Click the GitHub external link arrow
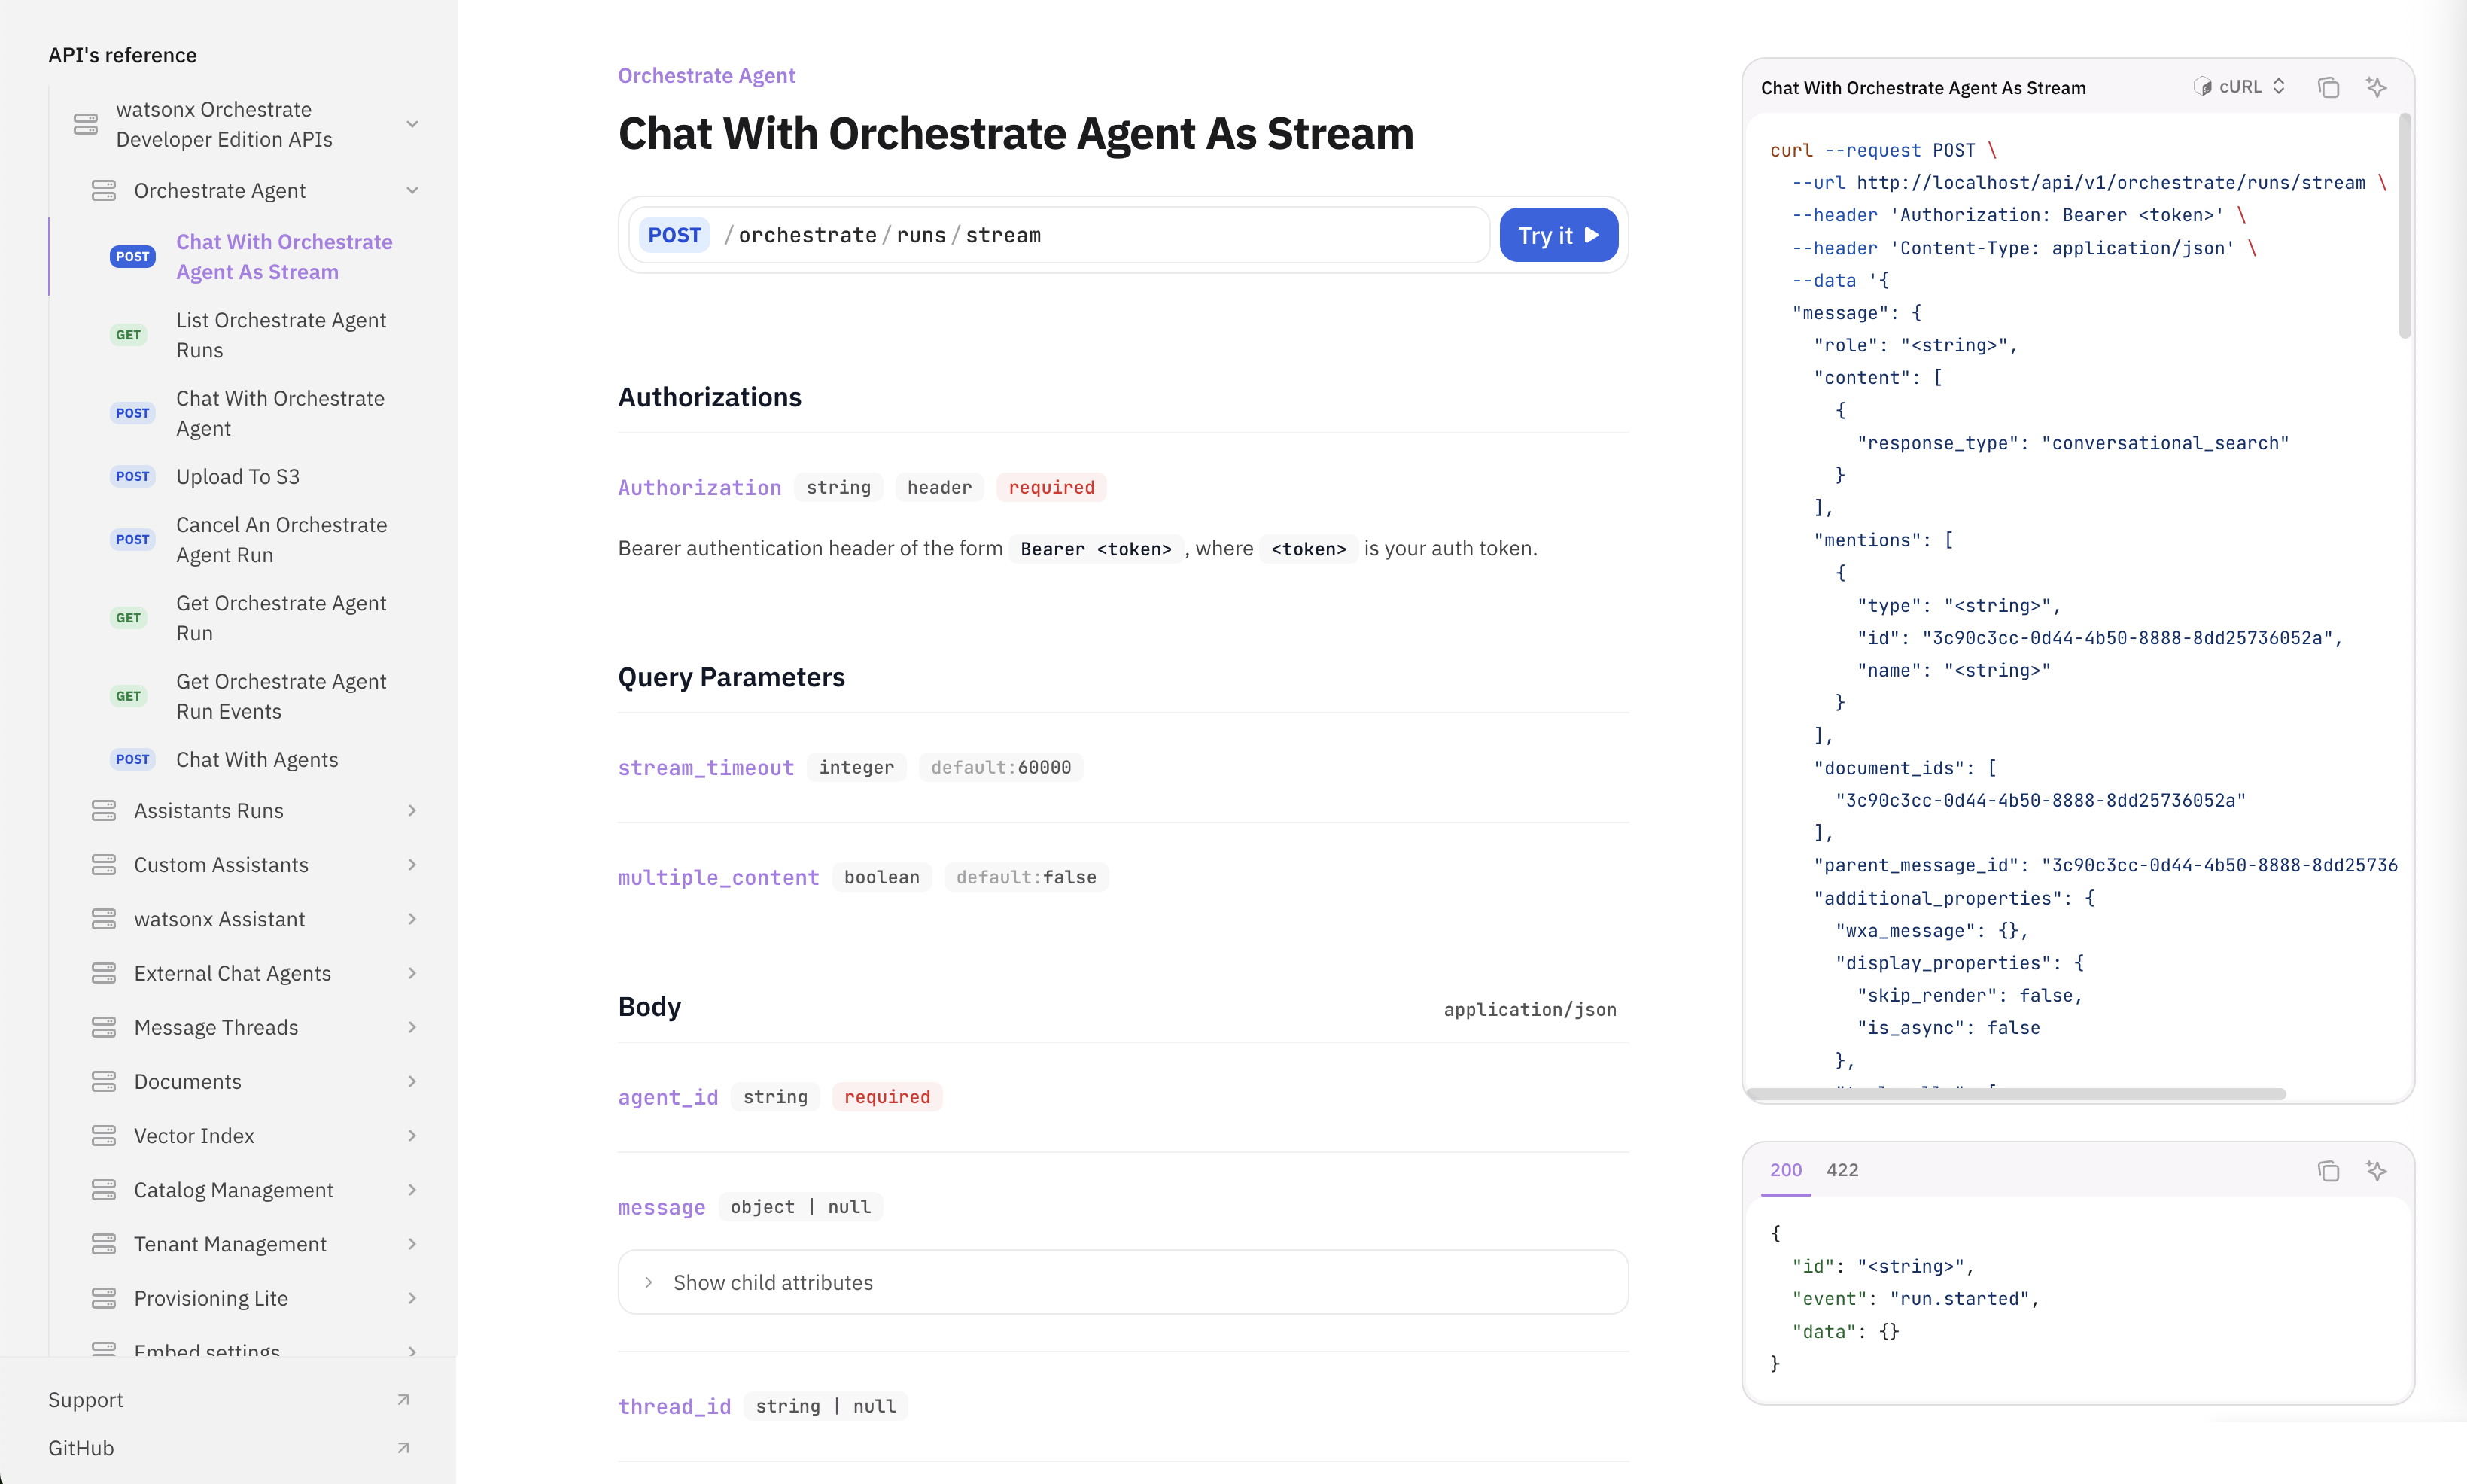2467x1484 pixels. 403,1448
